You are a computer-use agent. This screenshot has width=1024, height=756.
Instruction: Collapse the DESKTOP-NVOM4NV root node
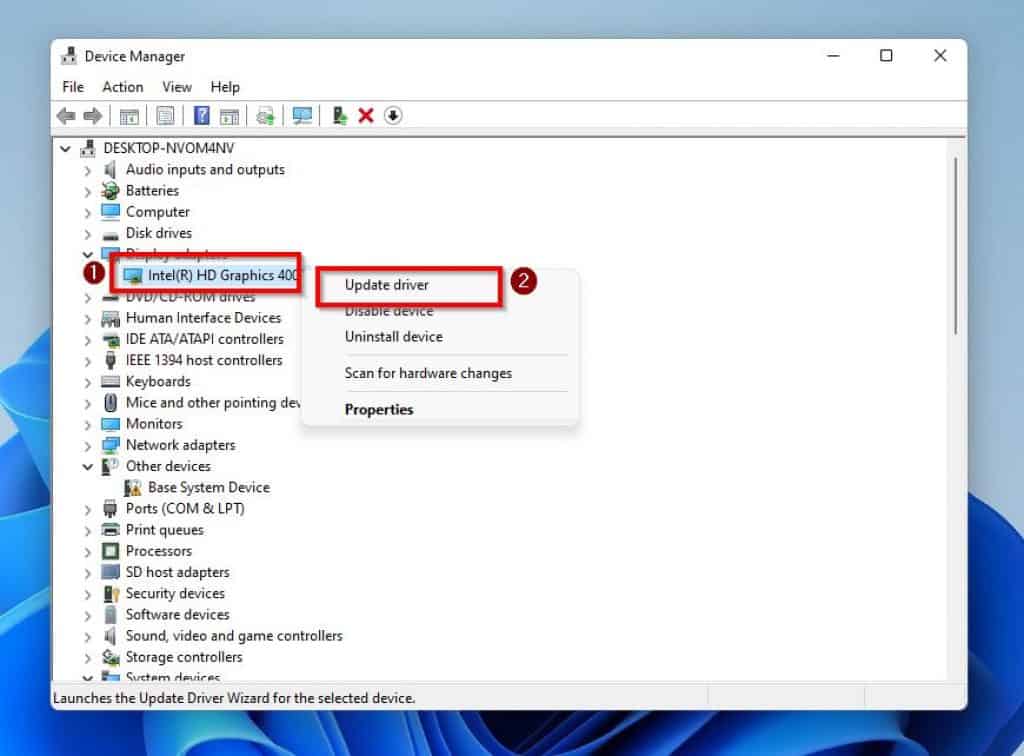click(65, 149)
